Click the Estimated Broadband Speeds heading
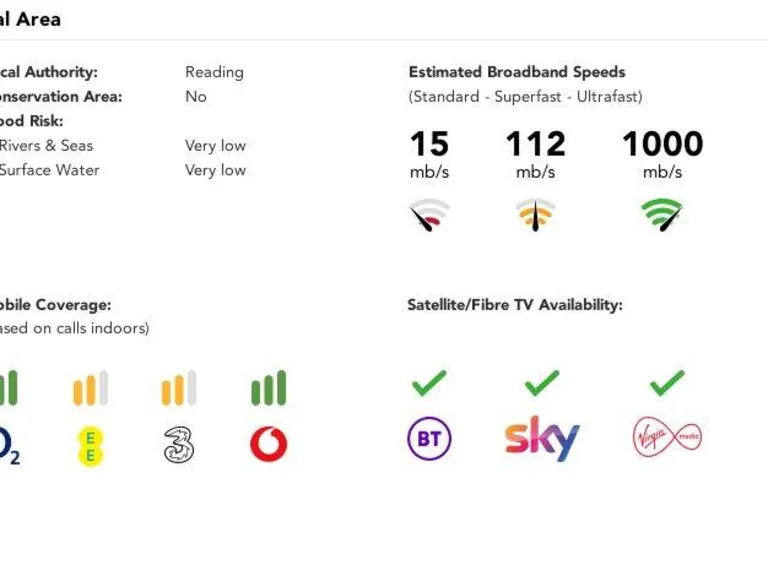Viewport: 768px width, 576px height. (517, 72)
